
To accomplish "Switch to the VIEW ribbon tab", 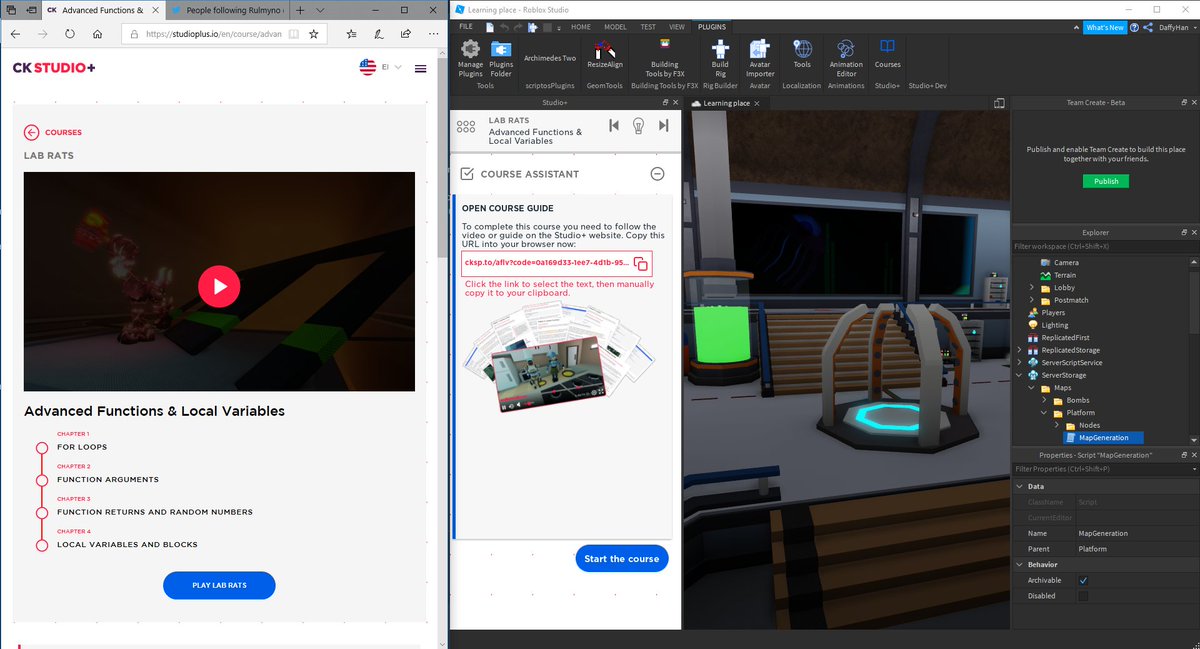I will coord(677,27).
